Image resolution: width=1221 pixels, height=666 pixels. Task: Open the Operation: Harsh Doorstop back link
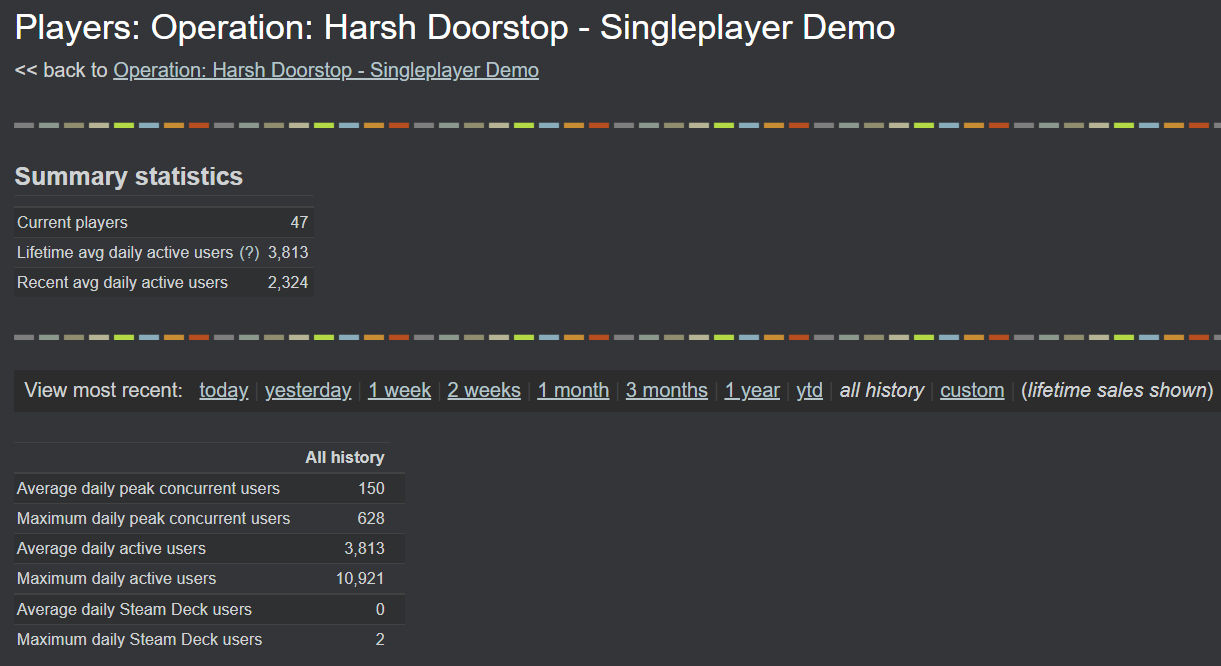(x=326, y=70)
